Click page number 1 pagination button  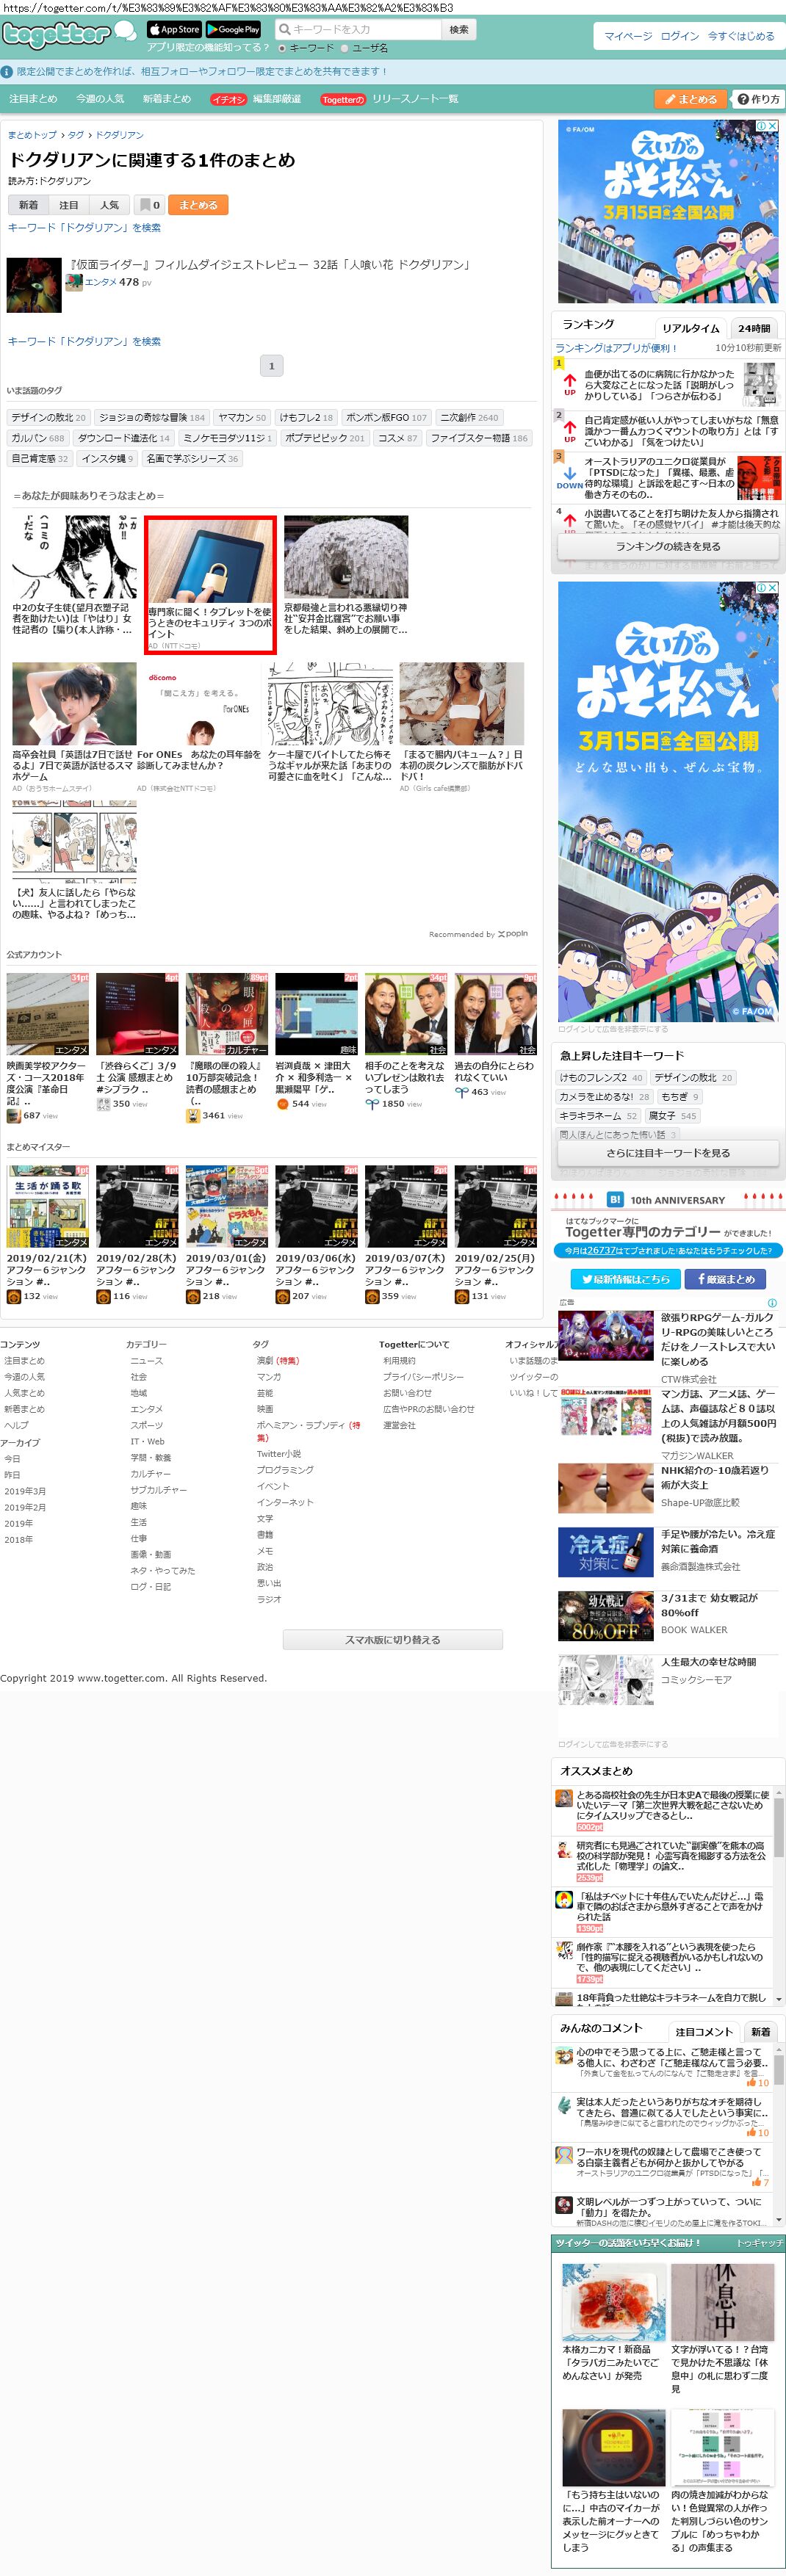pyautogui.click(x=271, y=366)
